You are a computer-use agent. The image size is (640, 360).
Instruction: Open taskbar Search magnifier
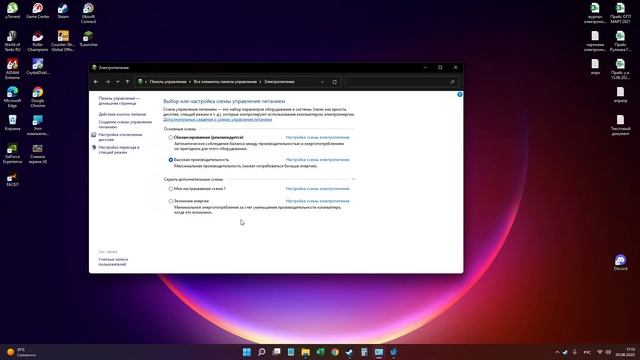[x=262, y=352]
